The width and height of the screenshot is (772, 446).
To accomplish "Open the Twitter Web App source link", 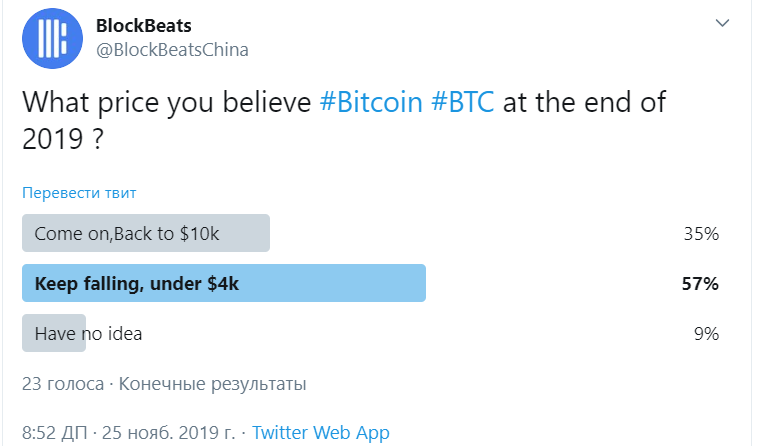I will click(x=321, y=433).
